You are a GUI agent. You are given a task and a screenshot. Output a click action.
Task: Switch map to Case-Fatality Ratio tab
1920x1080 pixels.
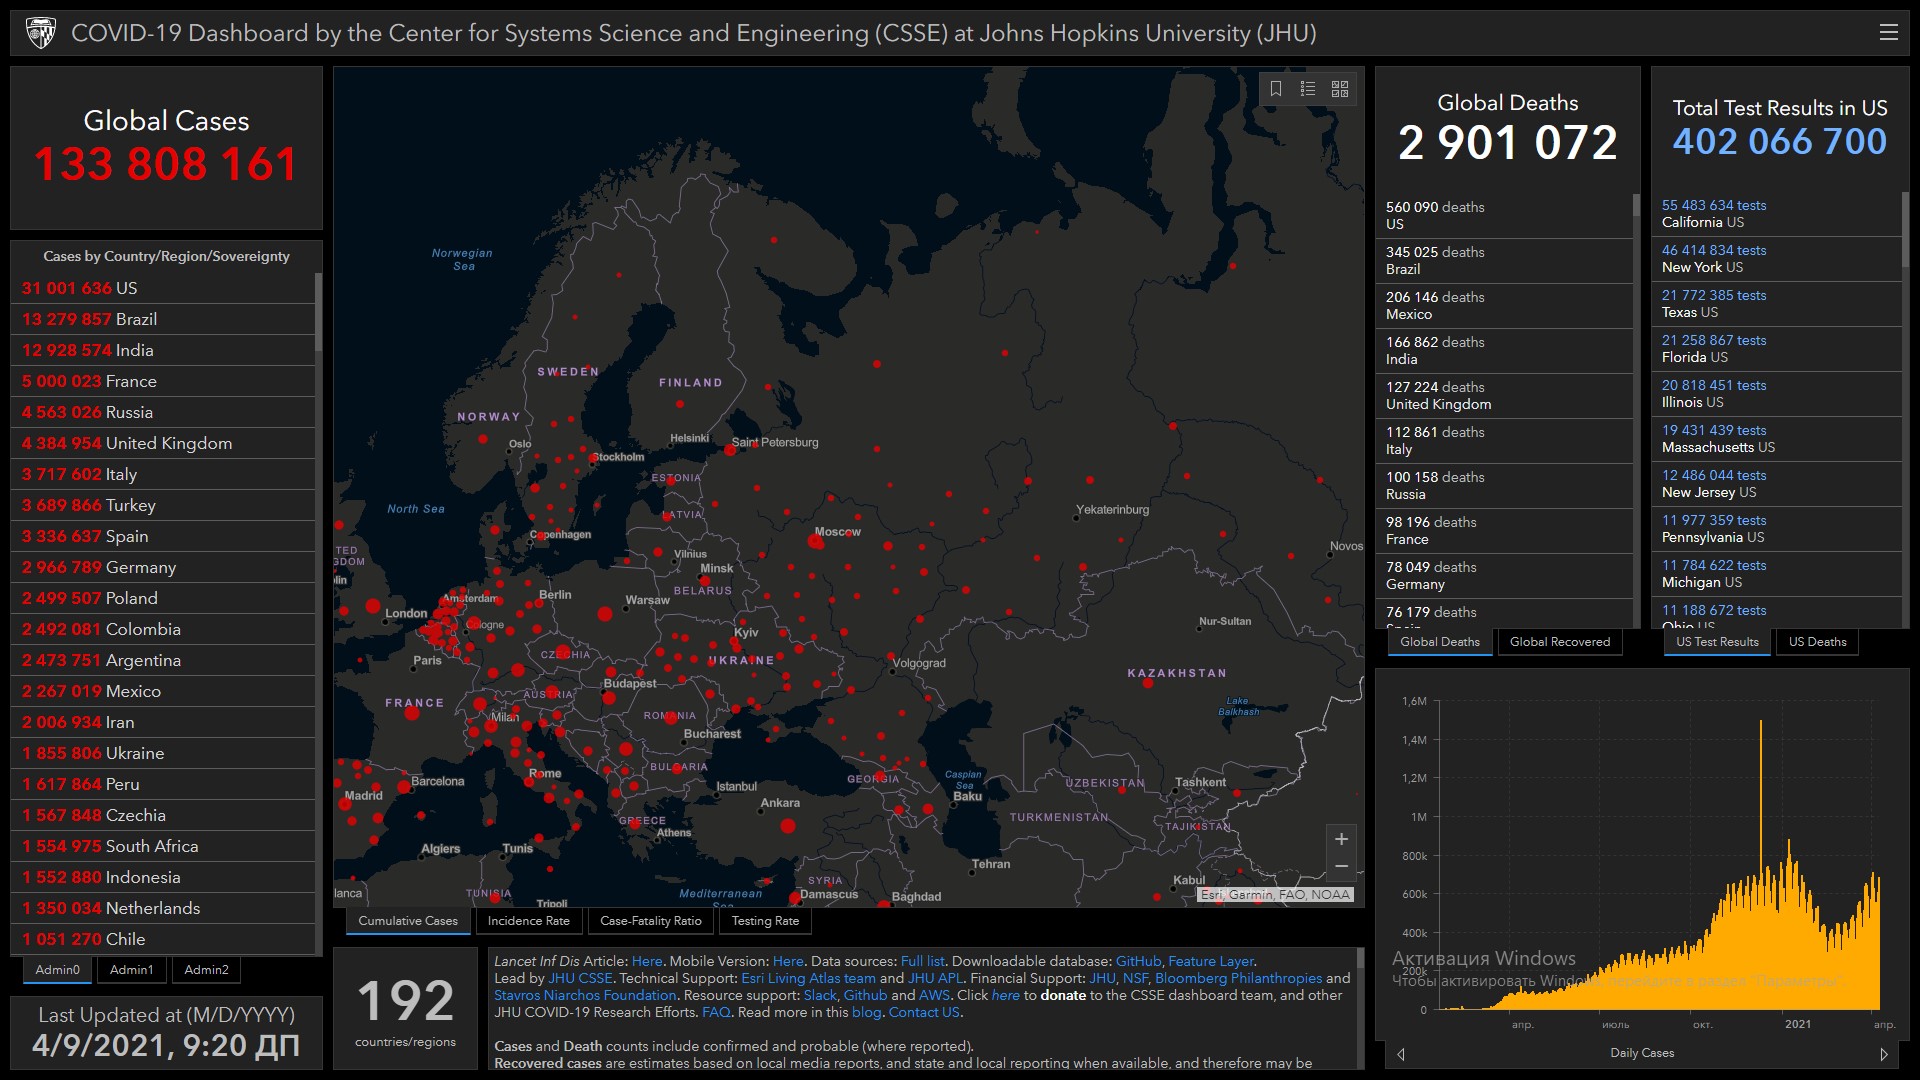coord(650,921)
